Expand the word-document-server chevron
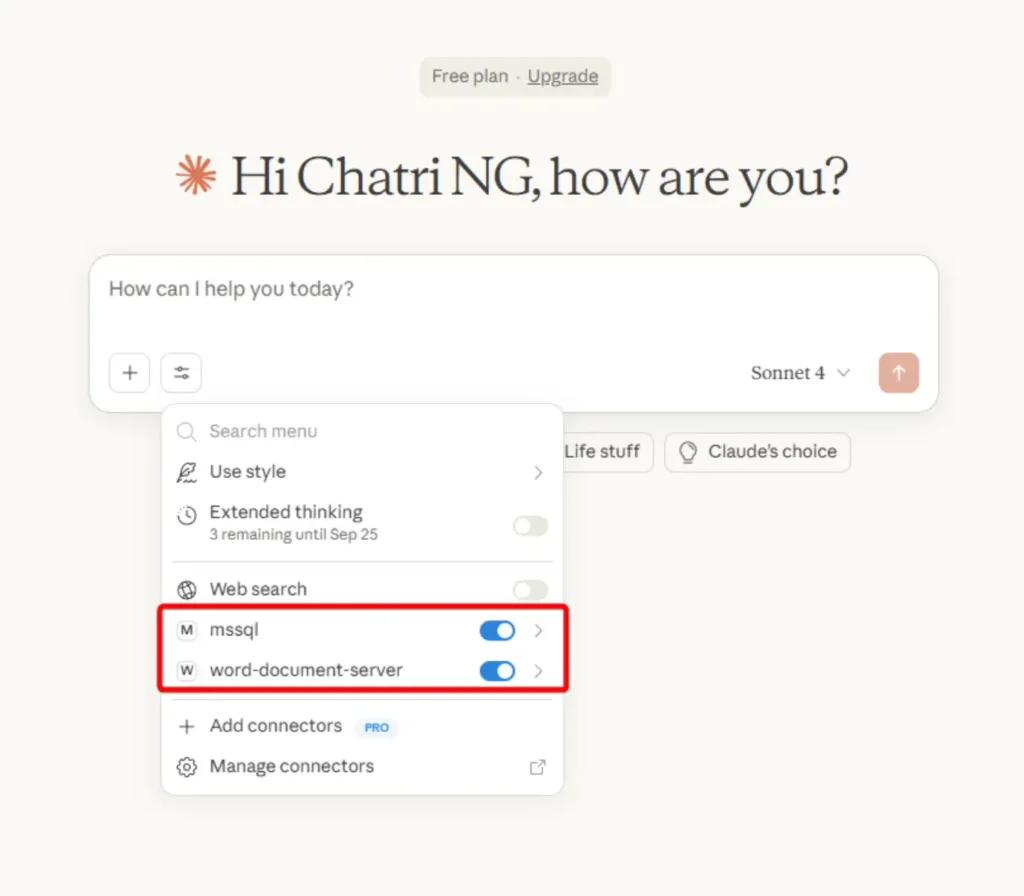1024x896 pixels. click(x=539, y=671)
